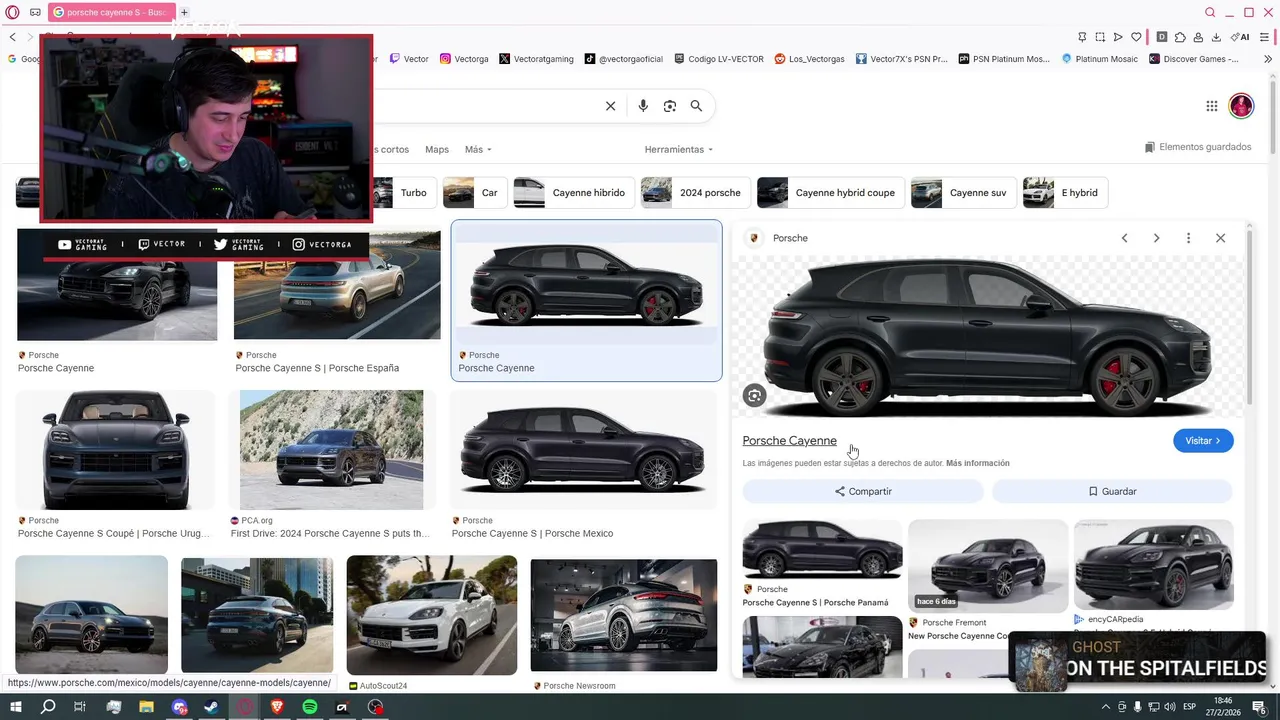Switch to the Maps search tab

pos(437,150)
